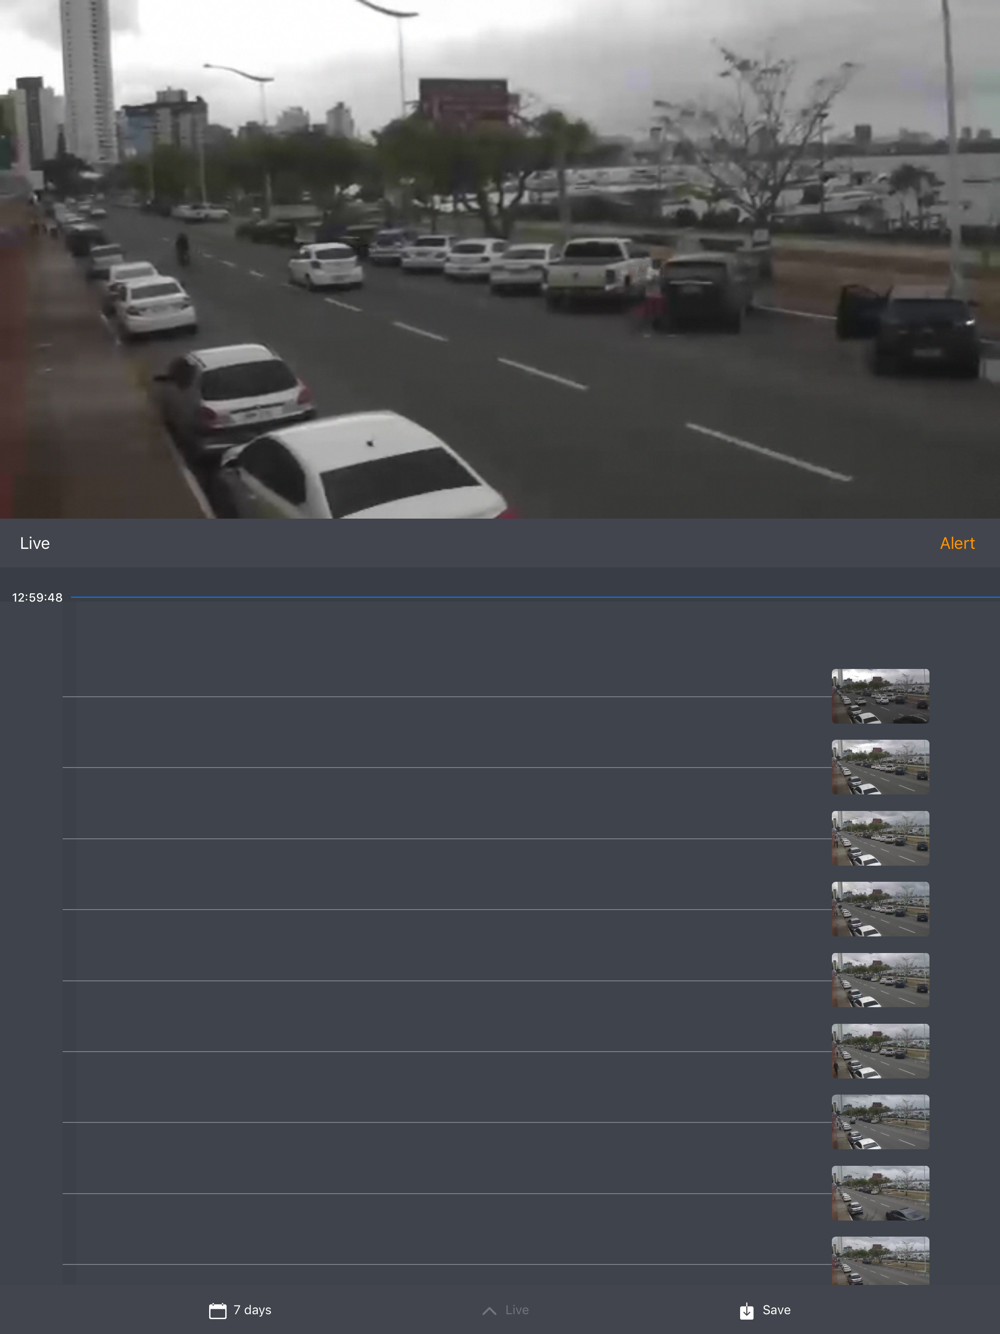
Task: Play the seventh recording thumbnail in timeline
Action: click(880, 1122)
